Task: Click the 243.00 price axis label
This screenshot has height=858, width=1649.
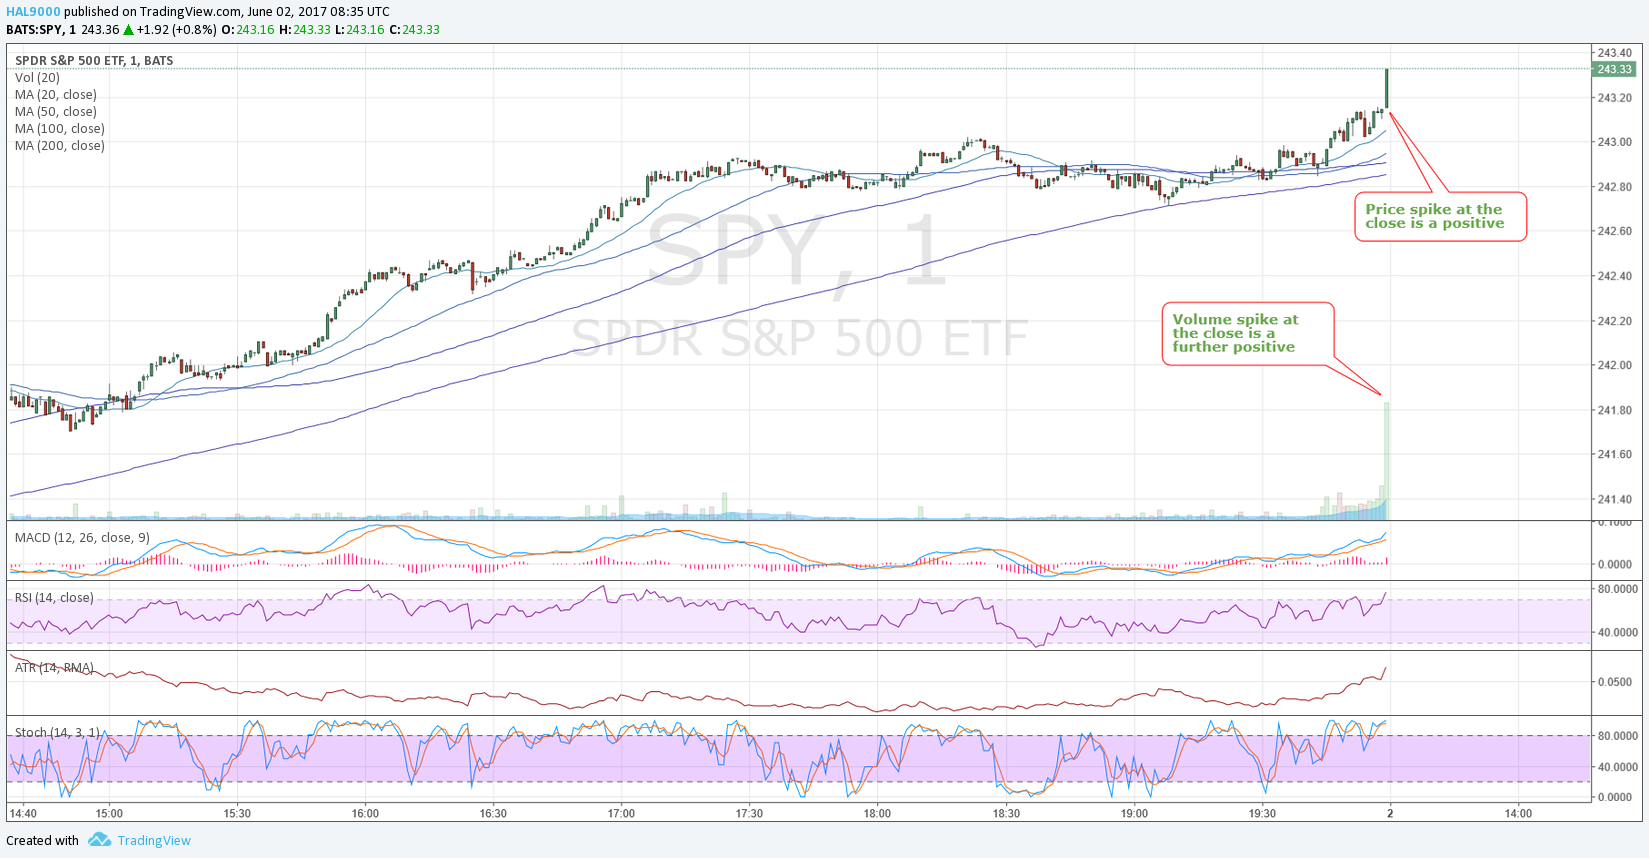Action: (1614, 142)
